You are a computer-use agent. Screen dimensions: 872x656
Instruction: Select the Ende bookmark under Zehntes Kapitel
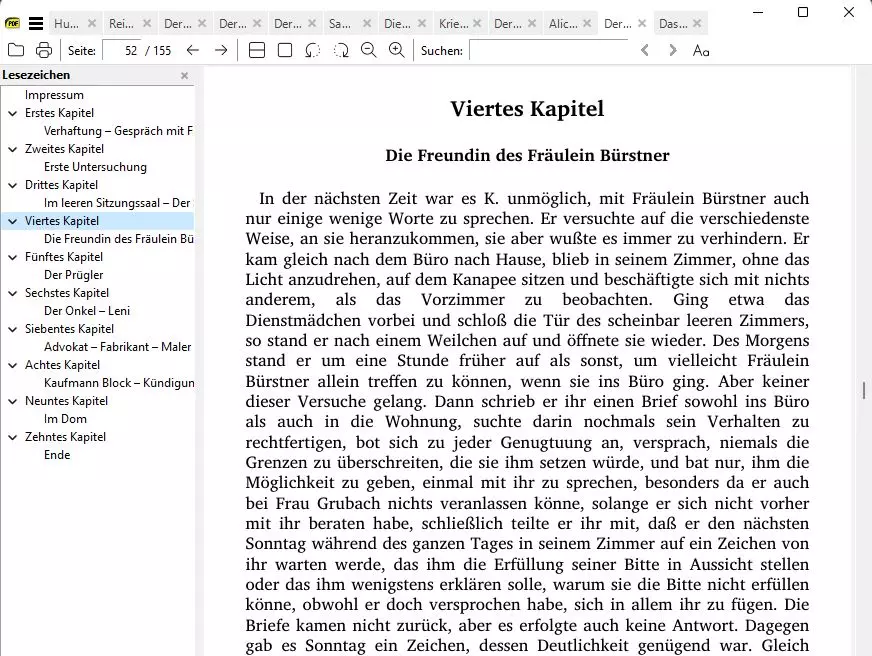click(x=57, y=454)
